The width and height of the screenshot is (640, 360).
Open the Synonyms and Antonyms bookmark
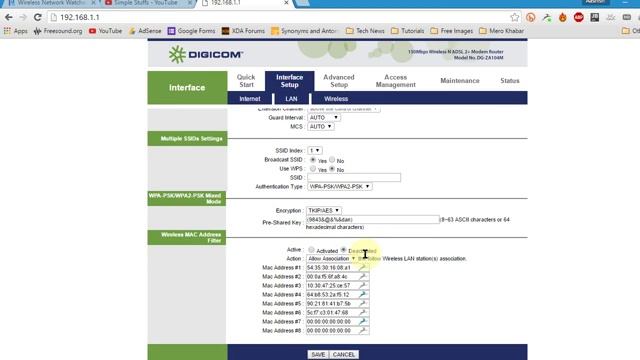[x=304, y=31]
